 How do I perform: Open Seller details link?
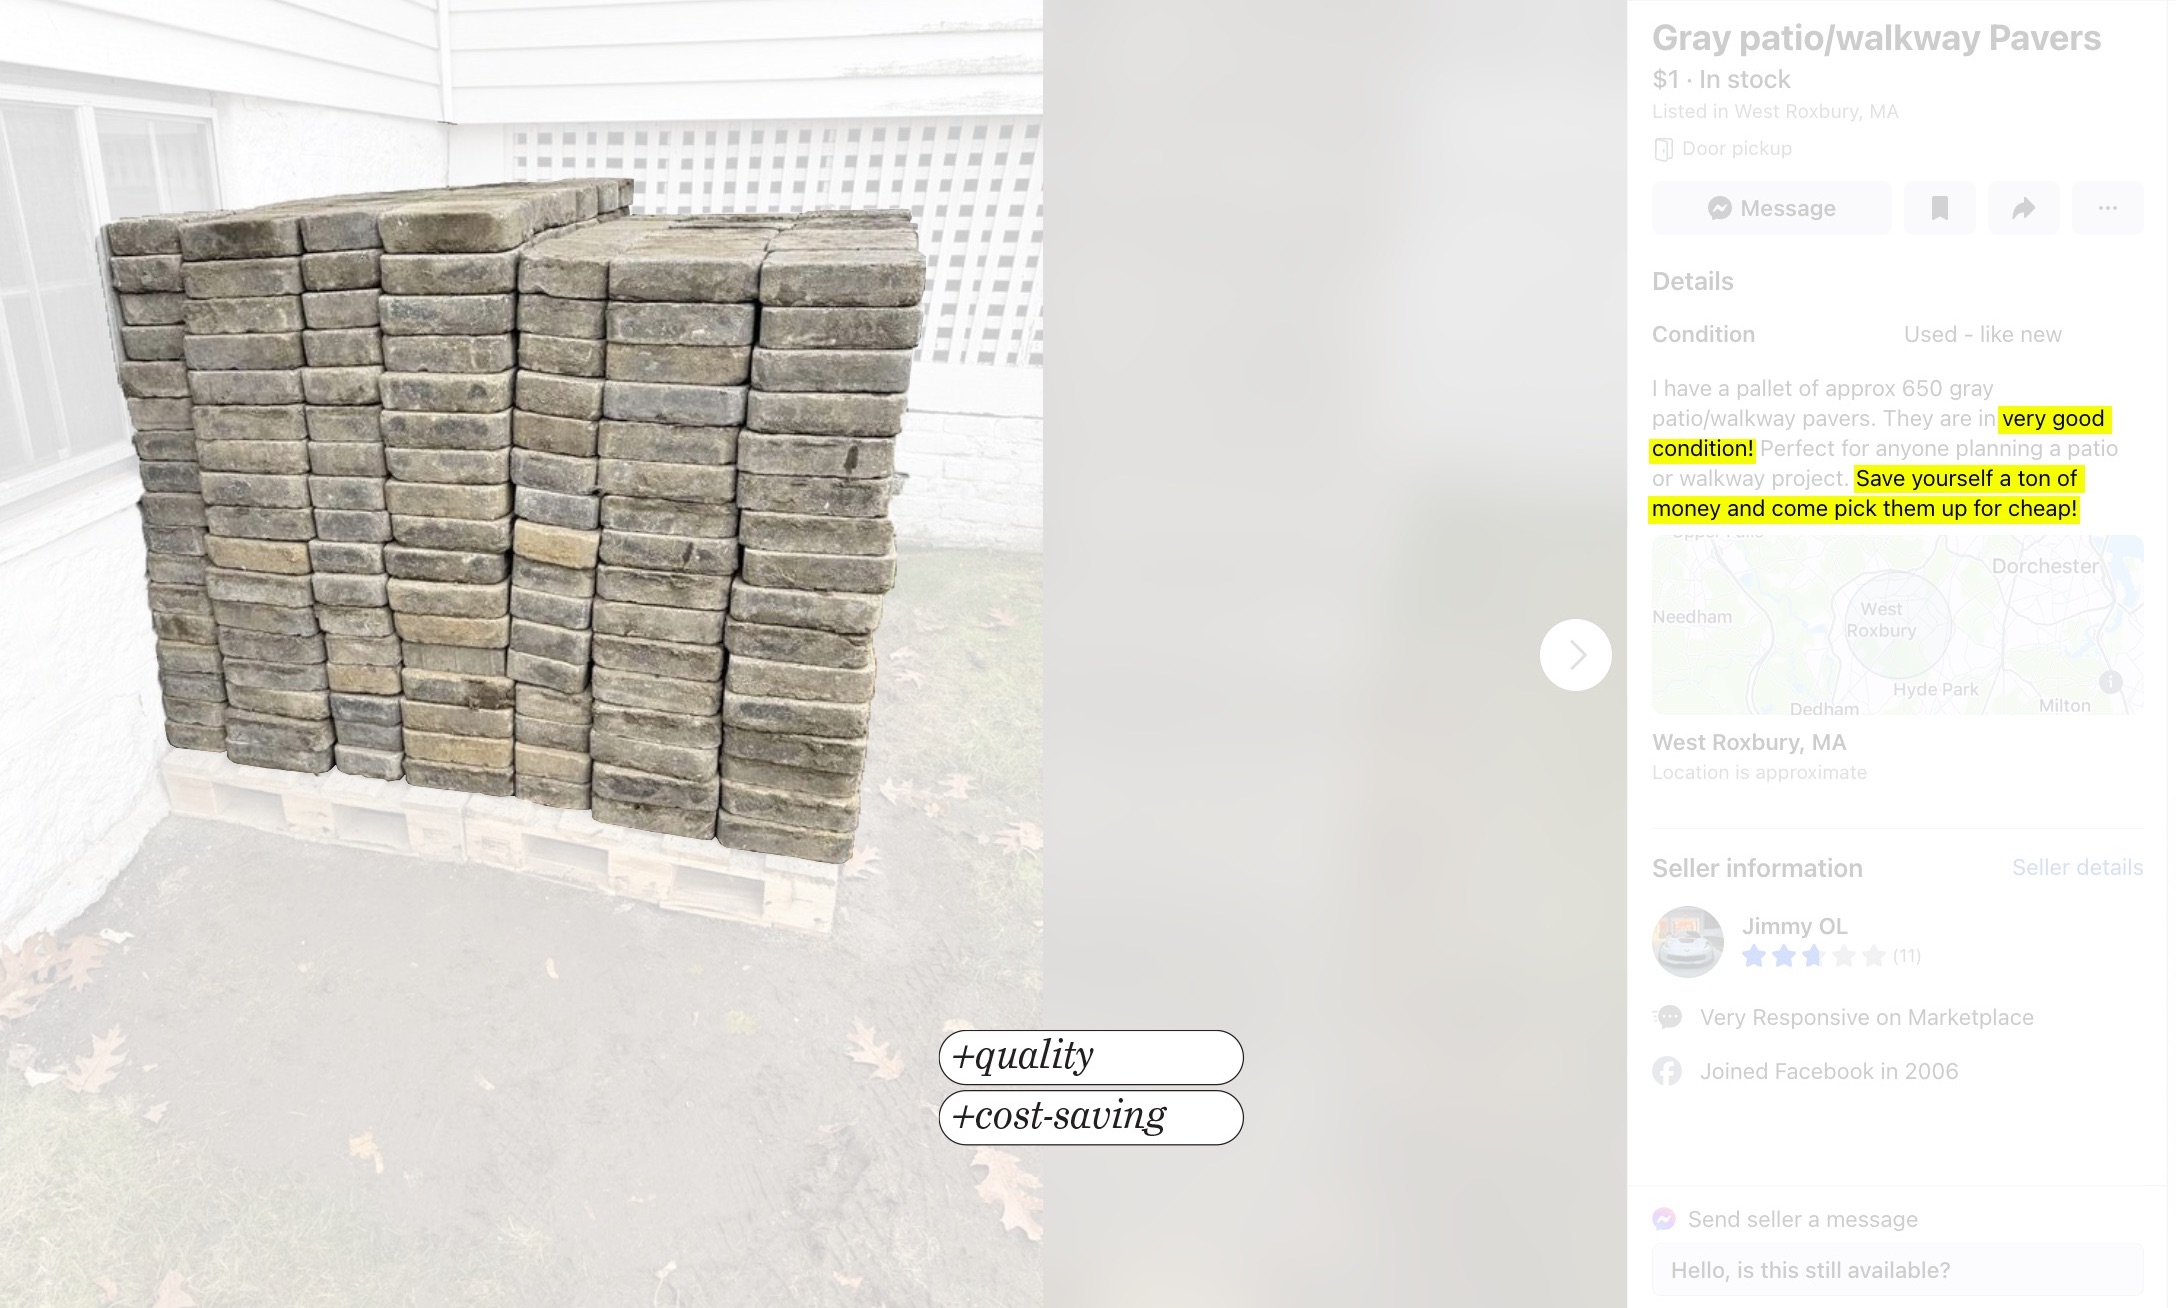(2077, 867)
